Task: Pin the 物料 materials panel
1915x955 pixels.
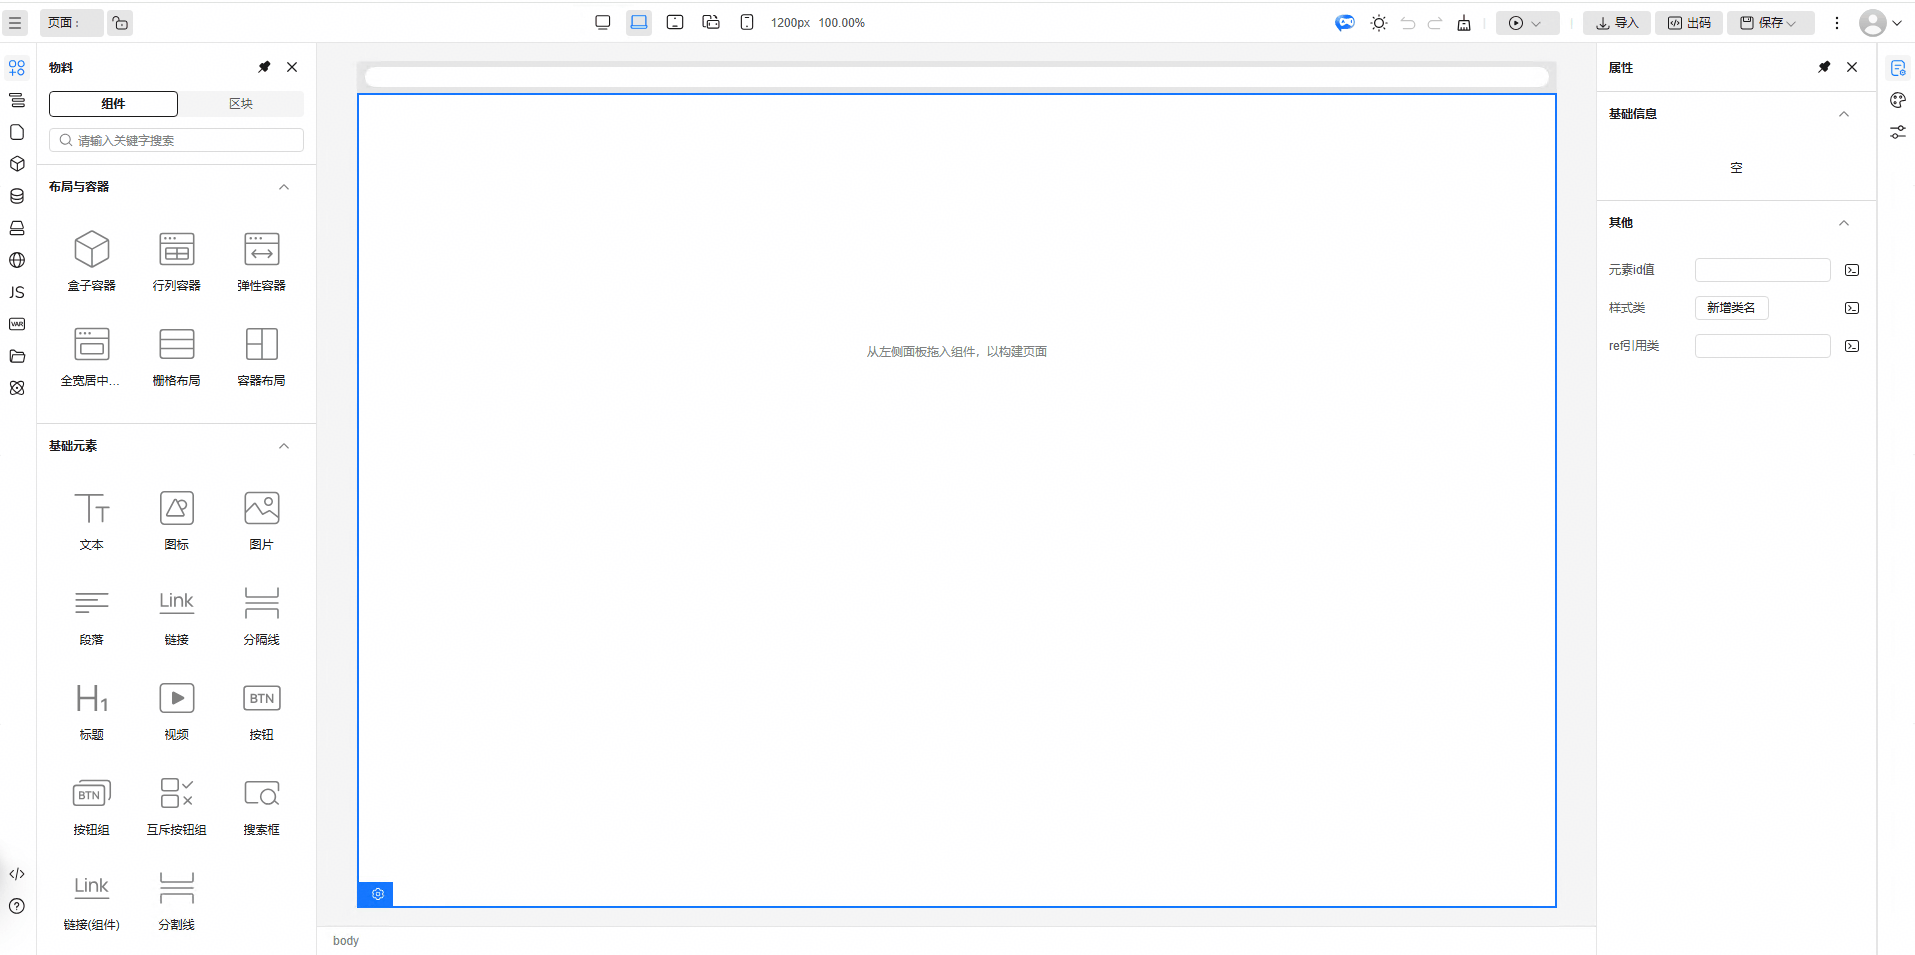Action: point(264,67)
